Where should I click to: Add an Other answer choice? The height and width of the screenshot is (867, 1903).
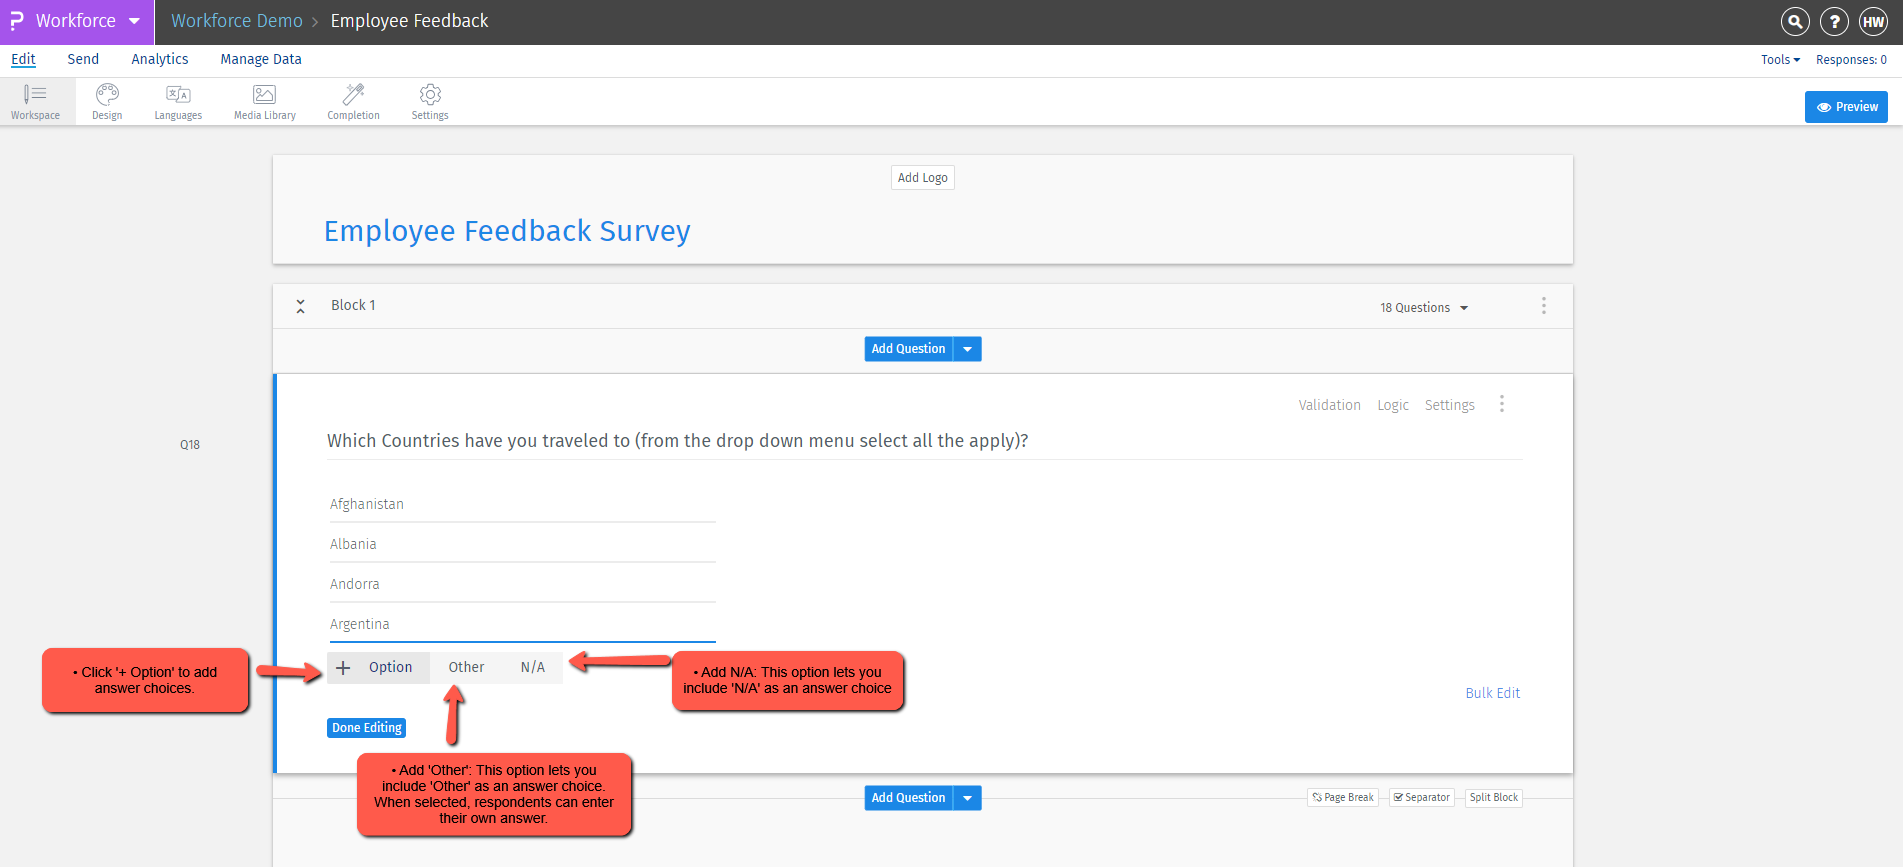(x=466, y=667)
